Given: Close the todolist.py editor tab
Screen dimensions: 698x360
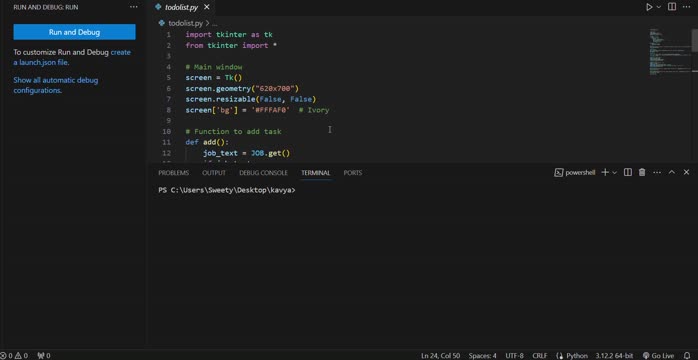Looking at the screenshot, I should pos(206,7).
